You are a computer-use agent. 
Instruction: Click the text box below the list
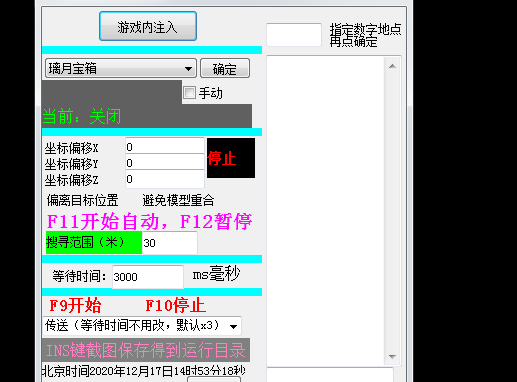coord(330,375)
